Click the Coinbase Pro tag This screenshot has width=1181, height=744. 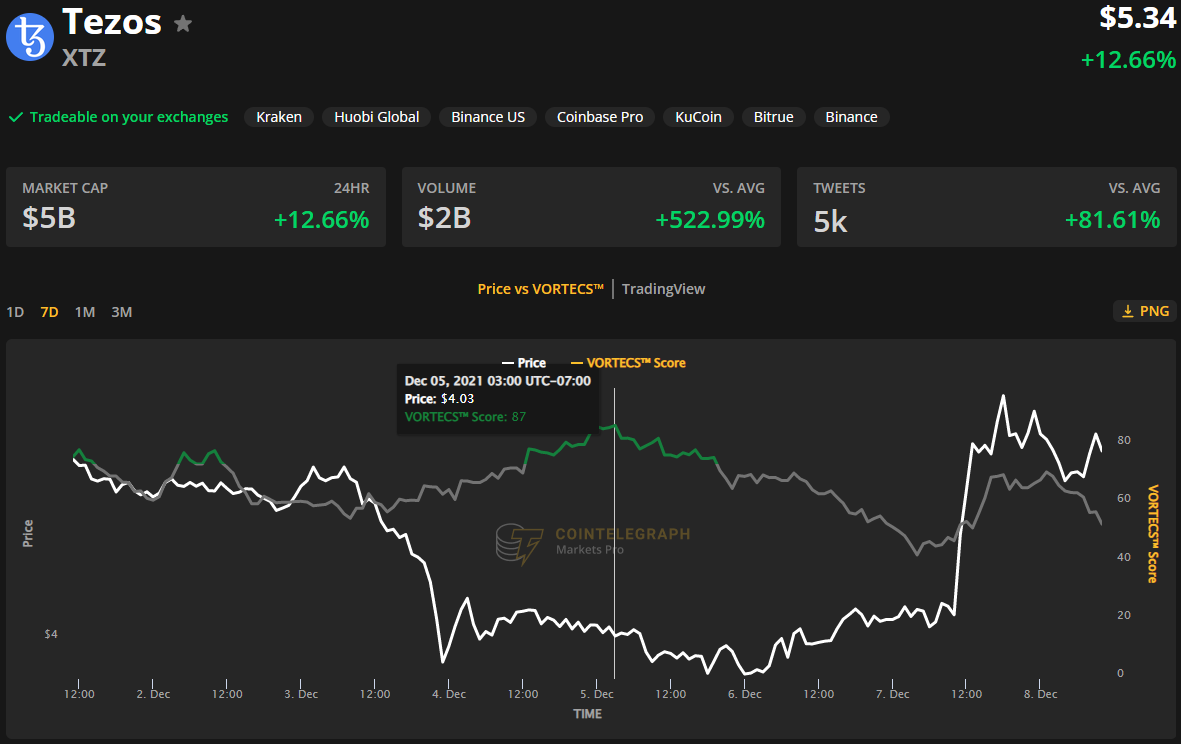click(x=599, y=117)
